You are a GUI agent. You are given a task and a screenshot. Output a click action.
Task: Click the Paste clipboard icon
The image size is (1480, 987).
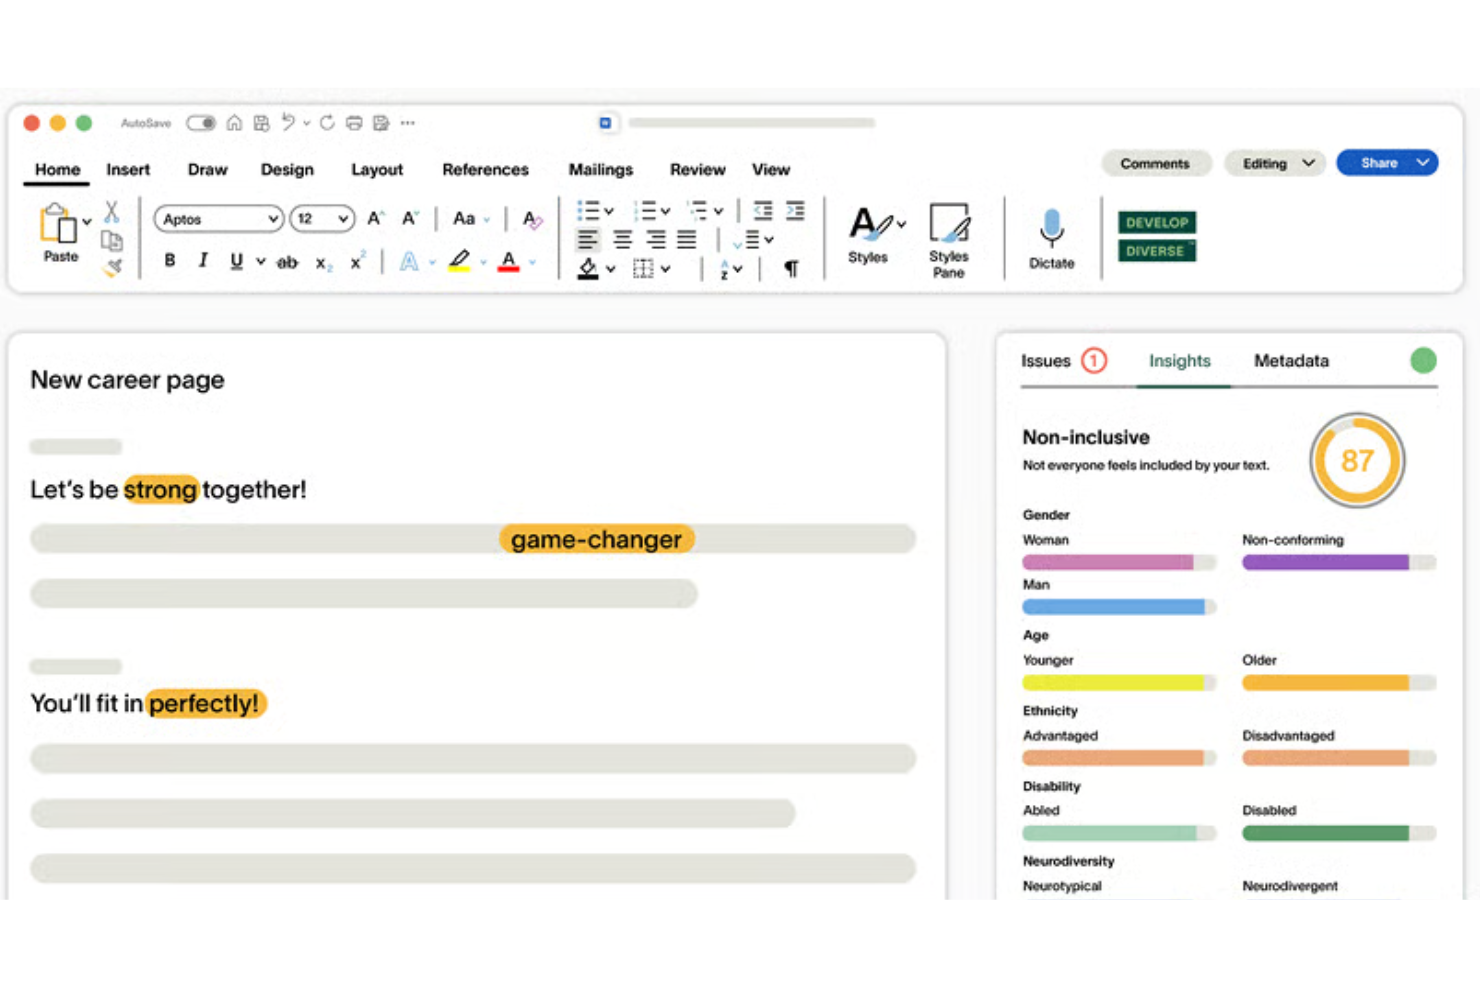pyautogui.click(x=58, y=224)
